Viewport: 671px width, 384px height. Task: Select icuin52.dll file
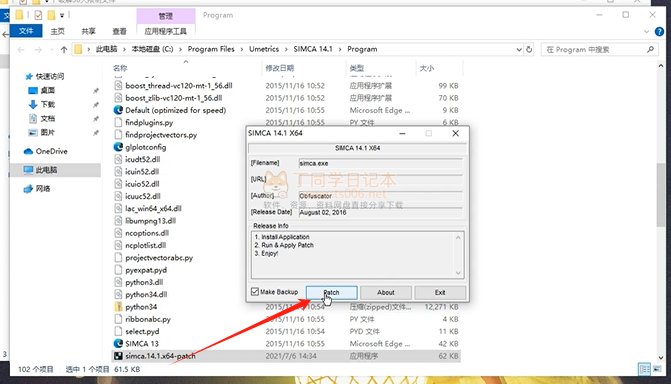(x=142, y=172)
